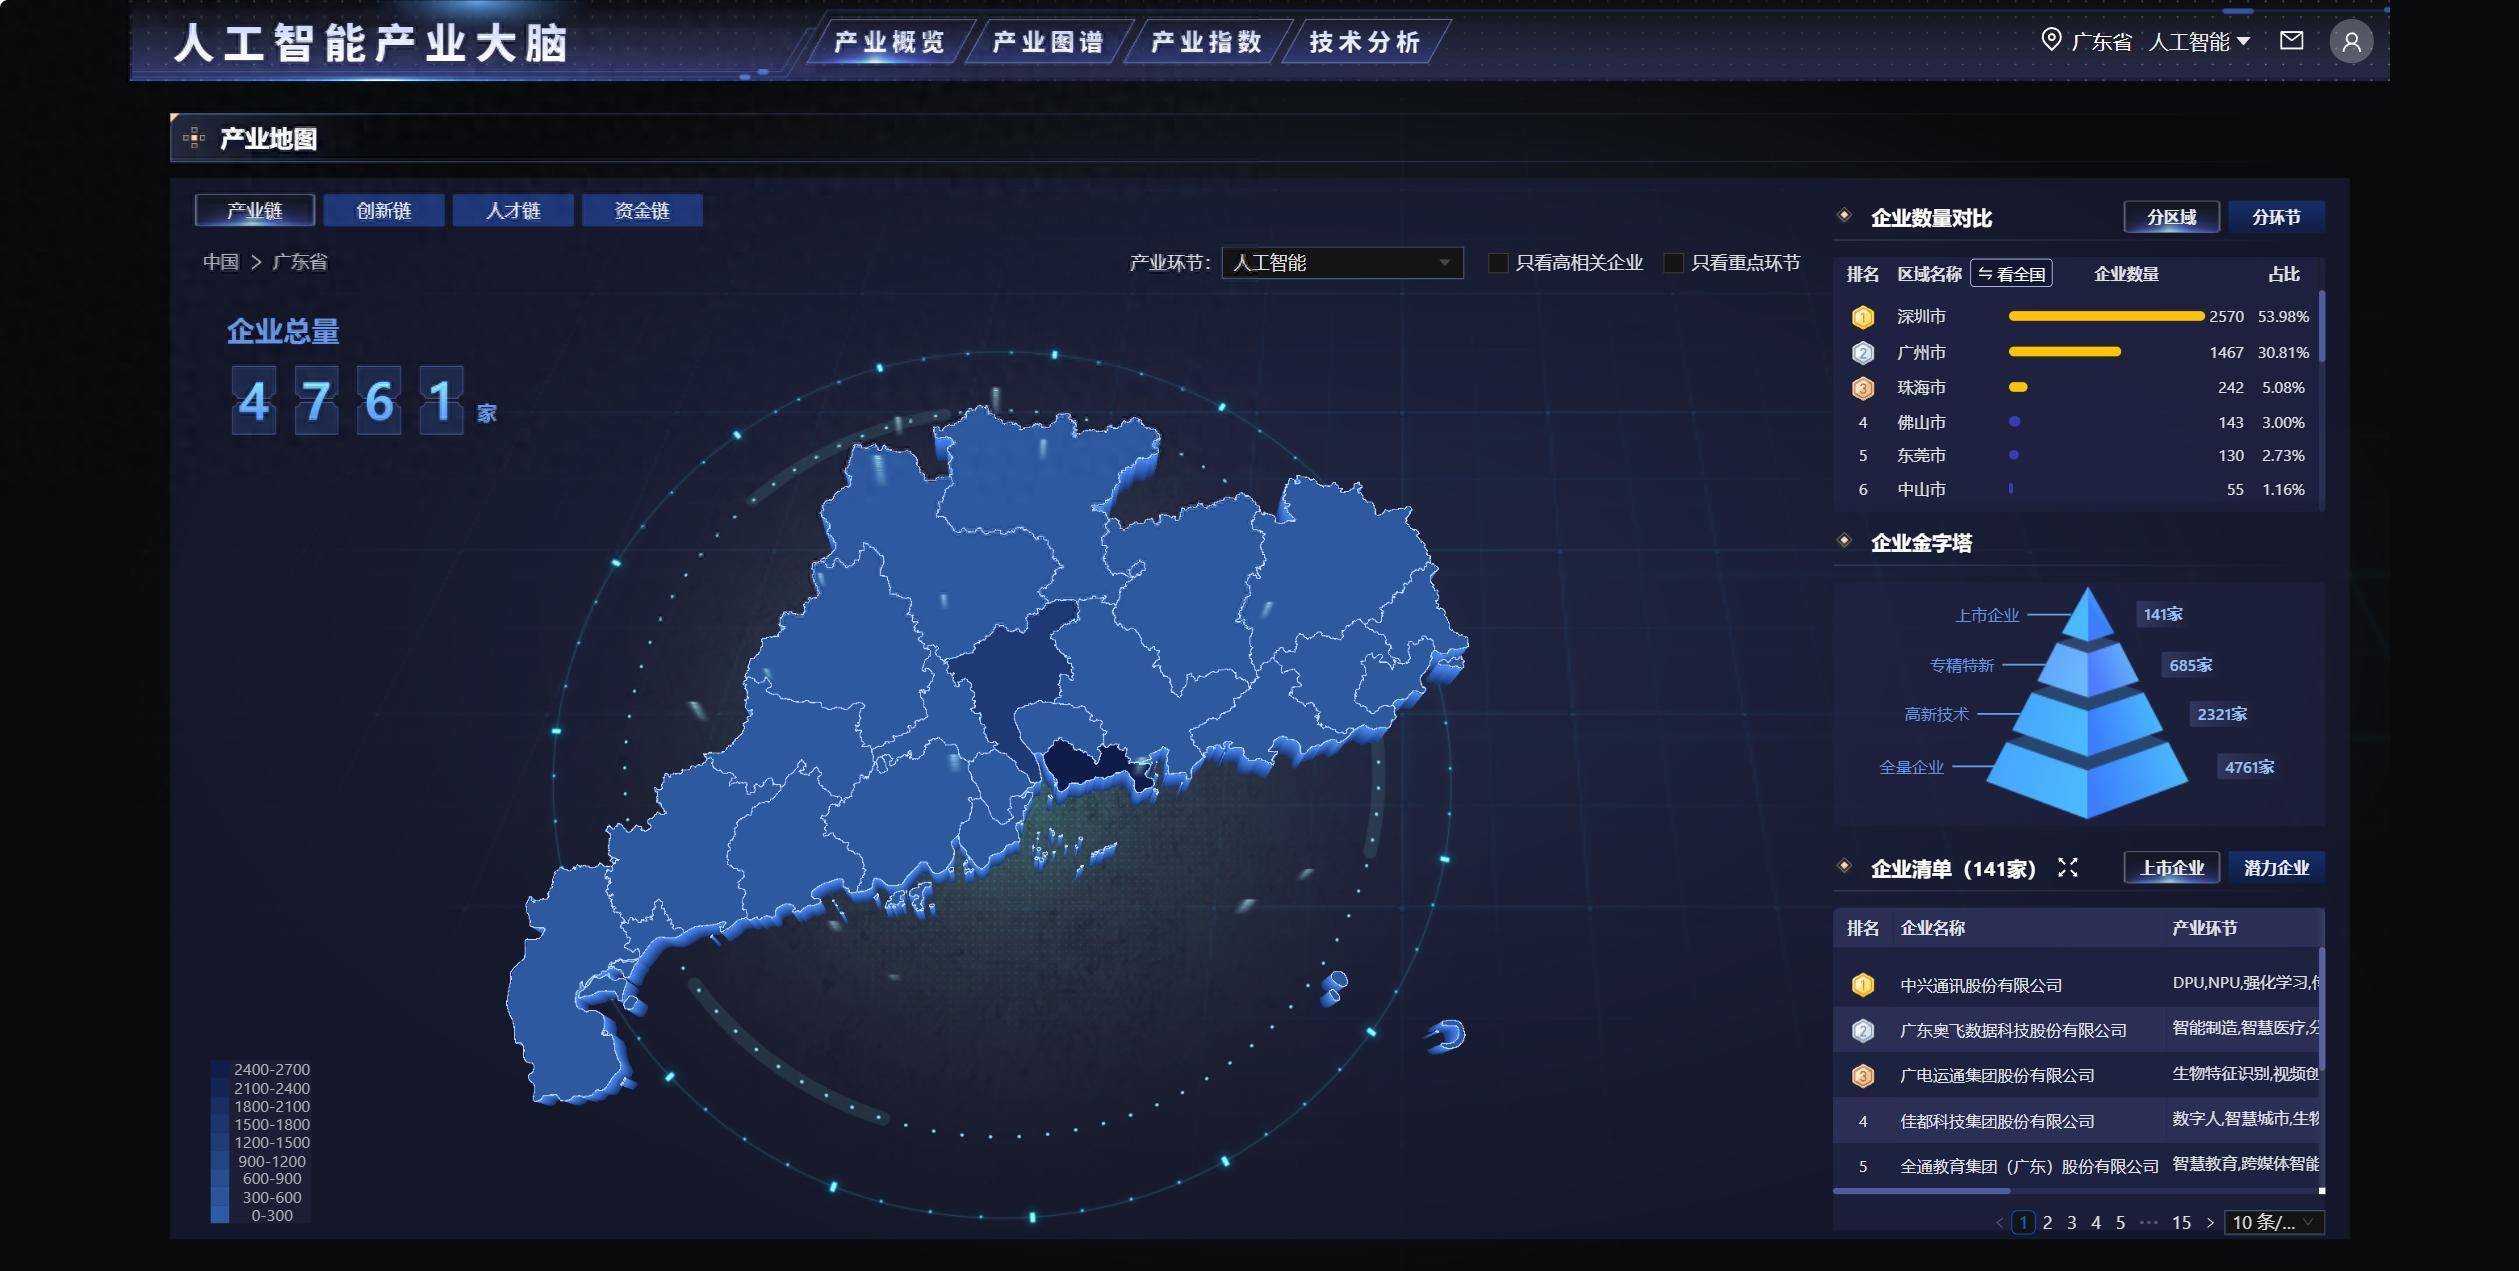Select the 创新链 chain tab
This screenshot has height=1271, width=2519.
384,210
